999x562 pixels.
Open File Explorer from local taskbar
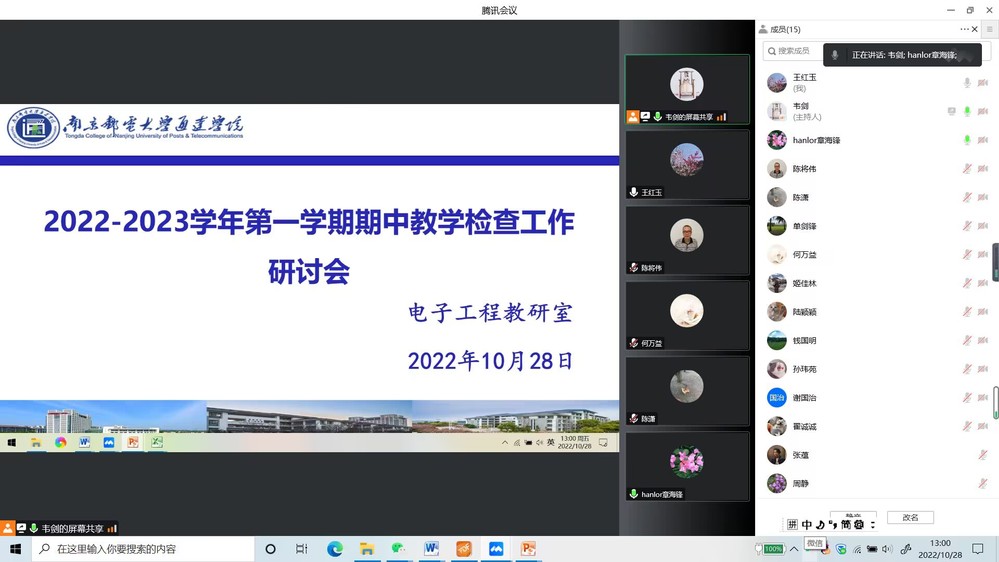366,549
